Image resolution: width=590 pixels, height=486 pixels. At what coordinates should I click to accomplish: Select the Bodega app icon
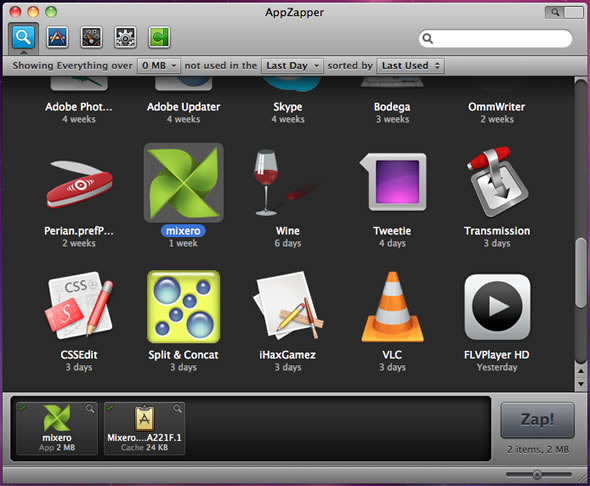coord(392,82)
